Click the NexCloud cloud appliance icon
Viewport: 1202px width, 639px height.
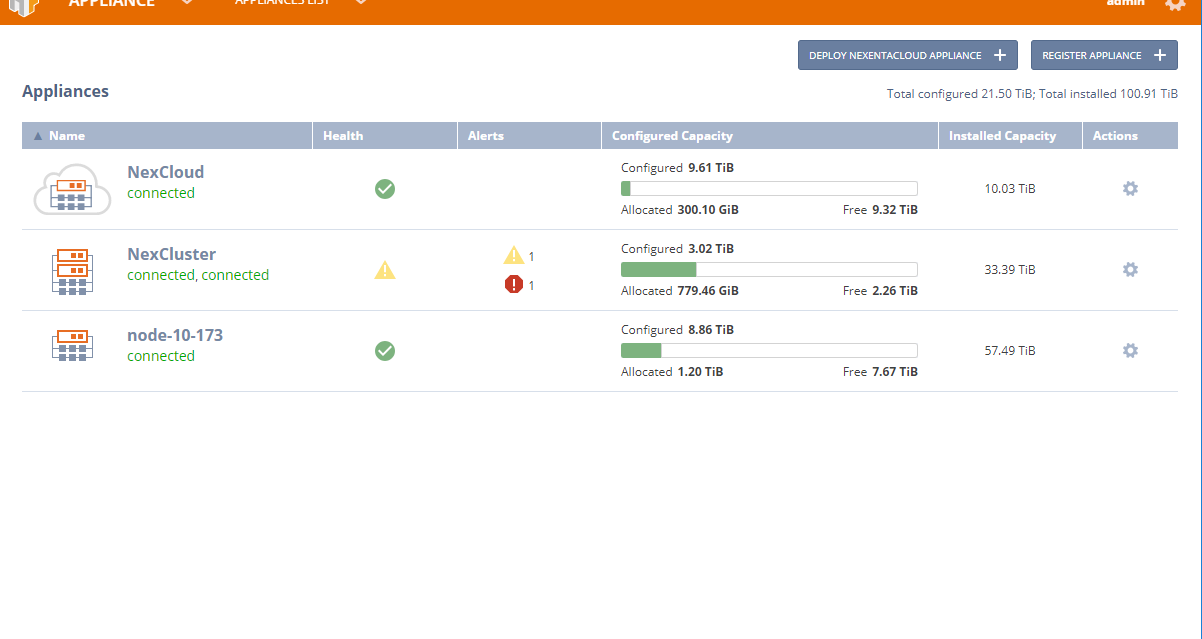pyautogui.click(x=72, y=189)
